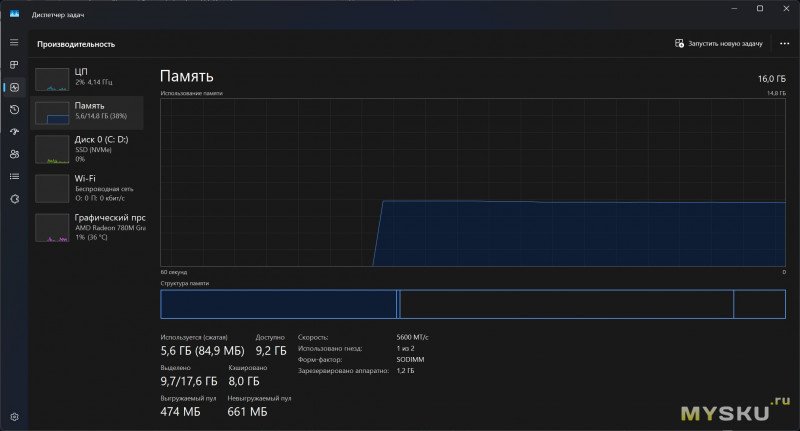Open the Users page icon
The image size is (800, 431).
pyautogui.click(x=14, y=154)
